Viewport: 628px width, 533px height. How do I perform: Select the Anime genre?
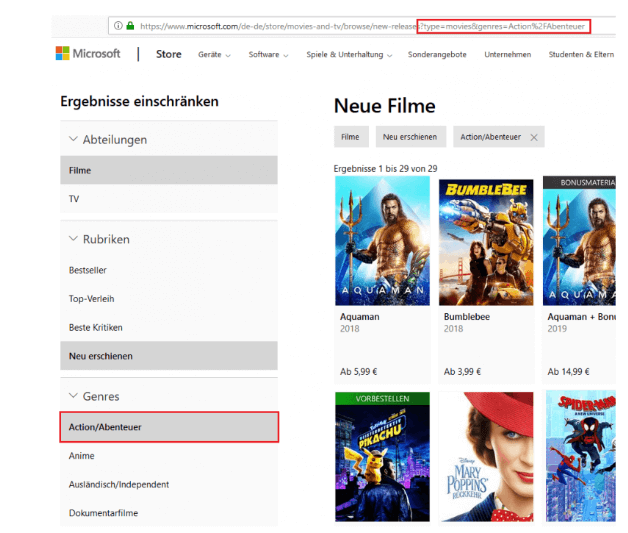[169, 456]
